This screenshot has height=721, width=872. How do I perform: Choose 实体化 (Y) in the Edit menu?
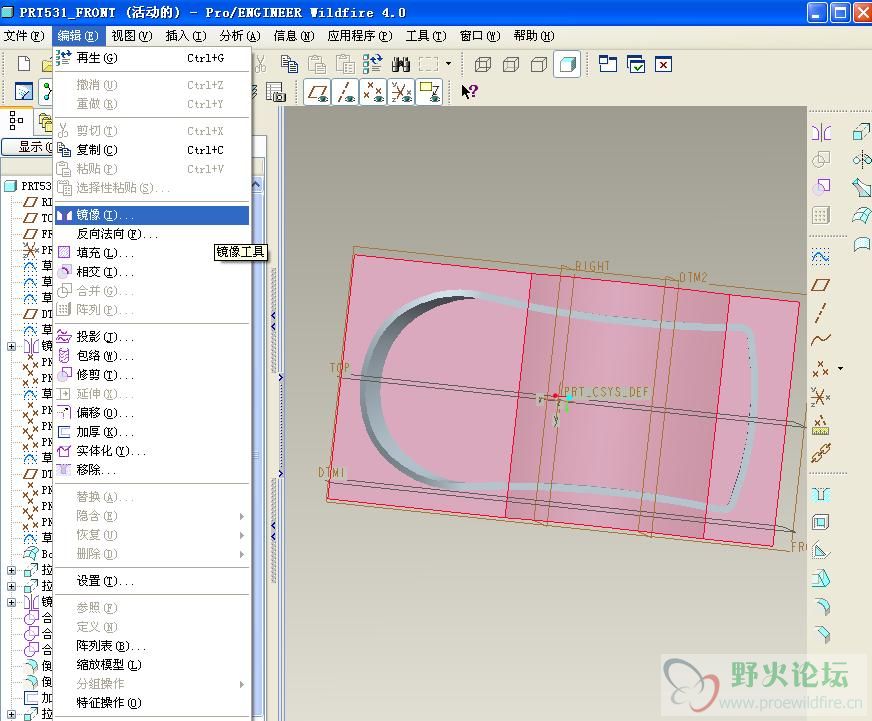point(152,451)
